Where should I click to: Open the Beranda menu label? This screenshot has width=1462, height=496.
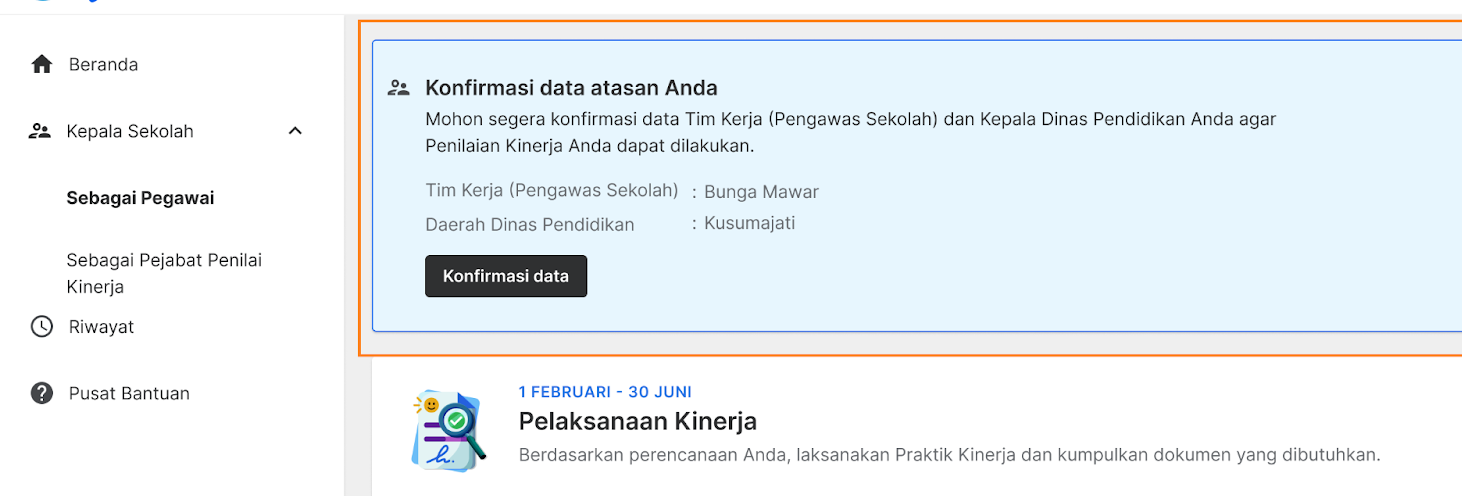(x=103, y=65)
